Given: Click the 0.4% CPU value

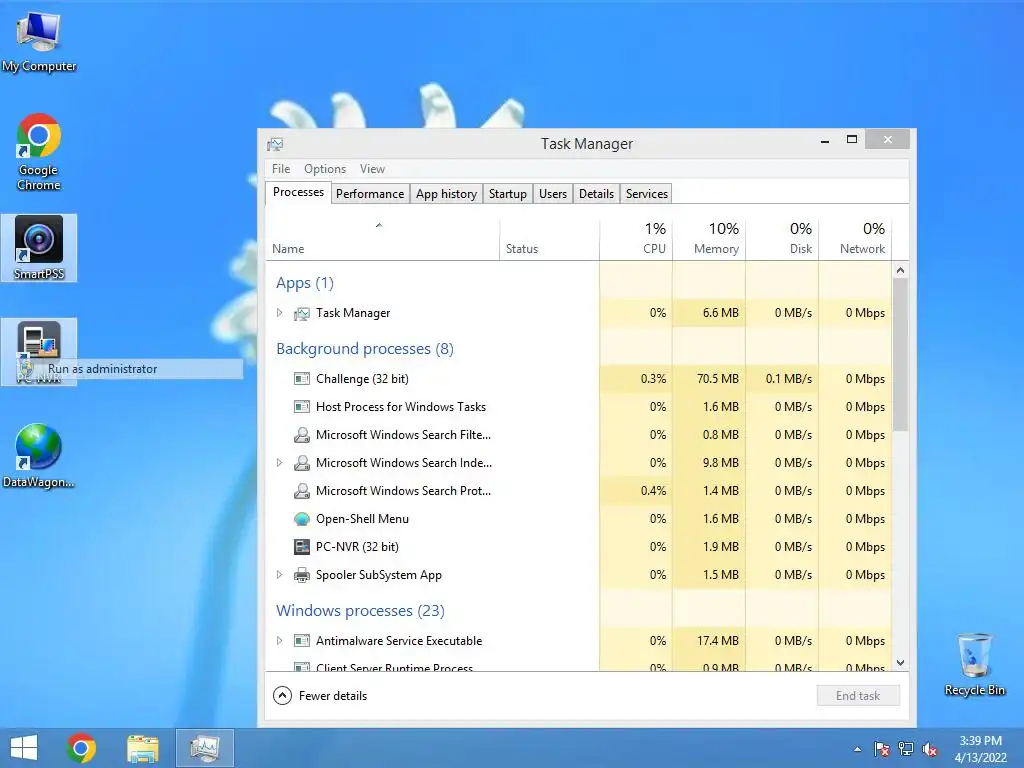Looking at the screenshot, I should point(653,491).
